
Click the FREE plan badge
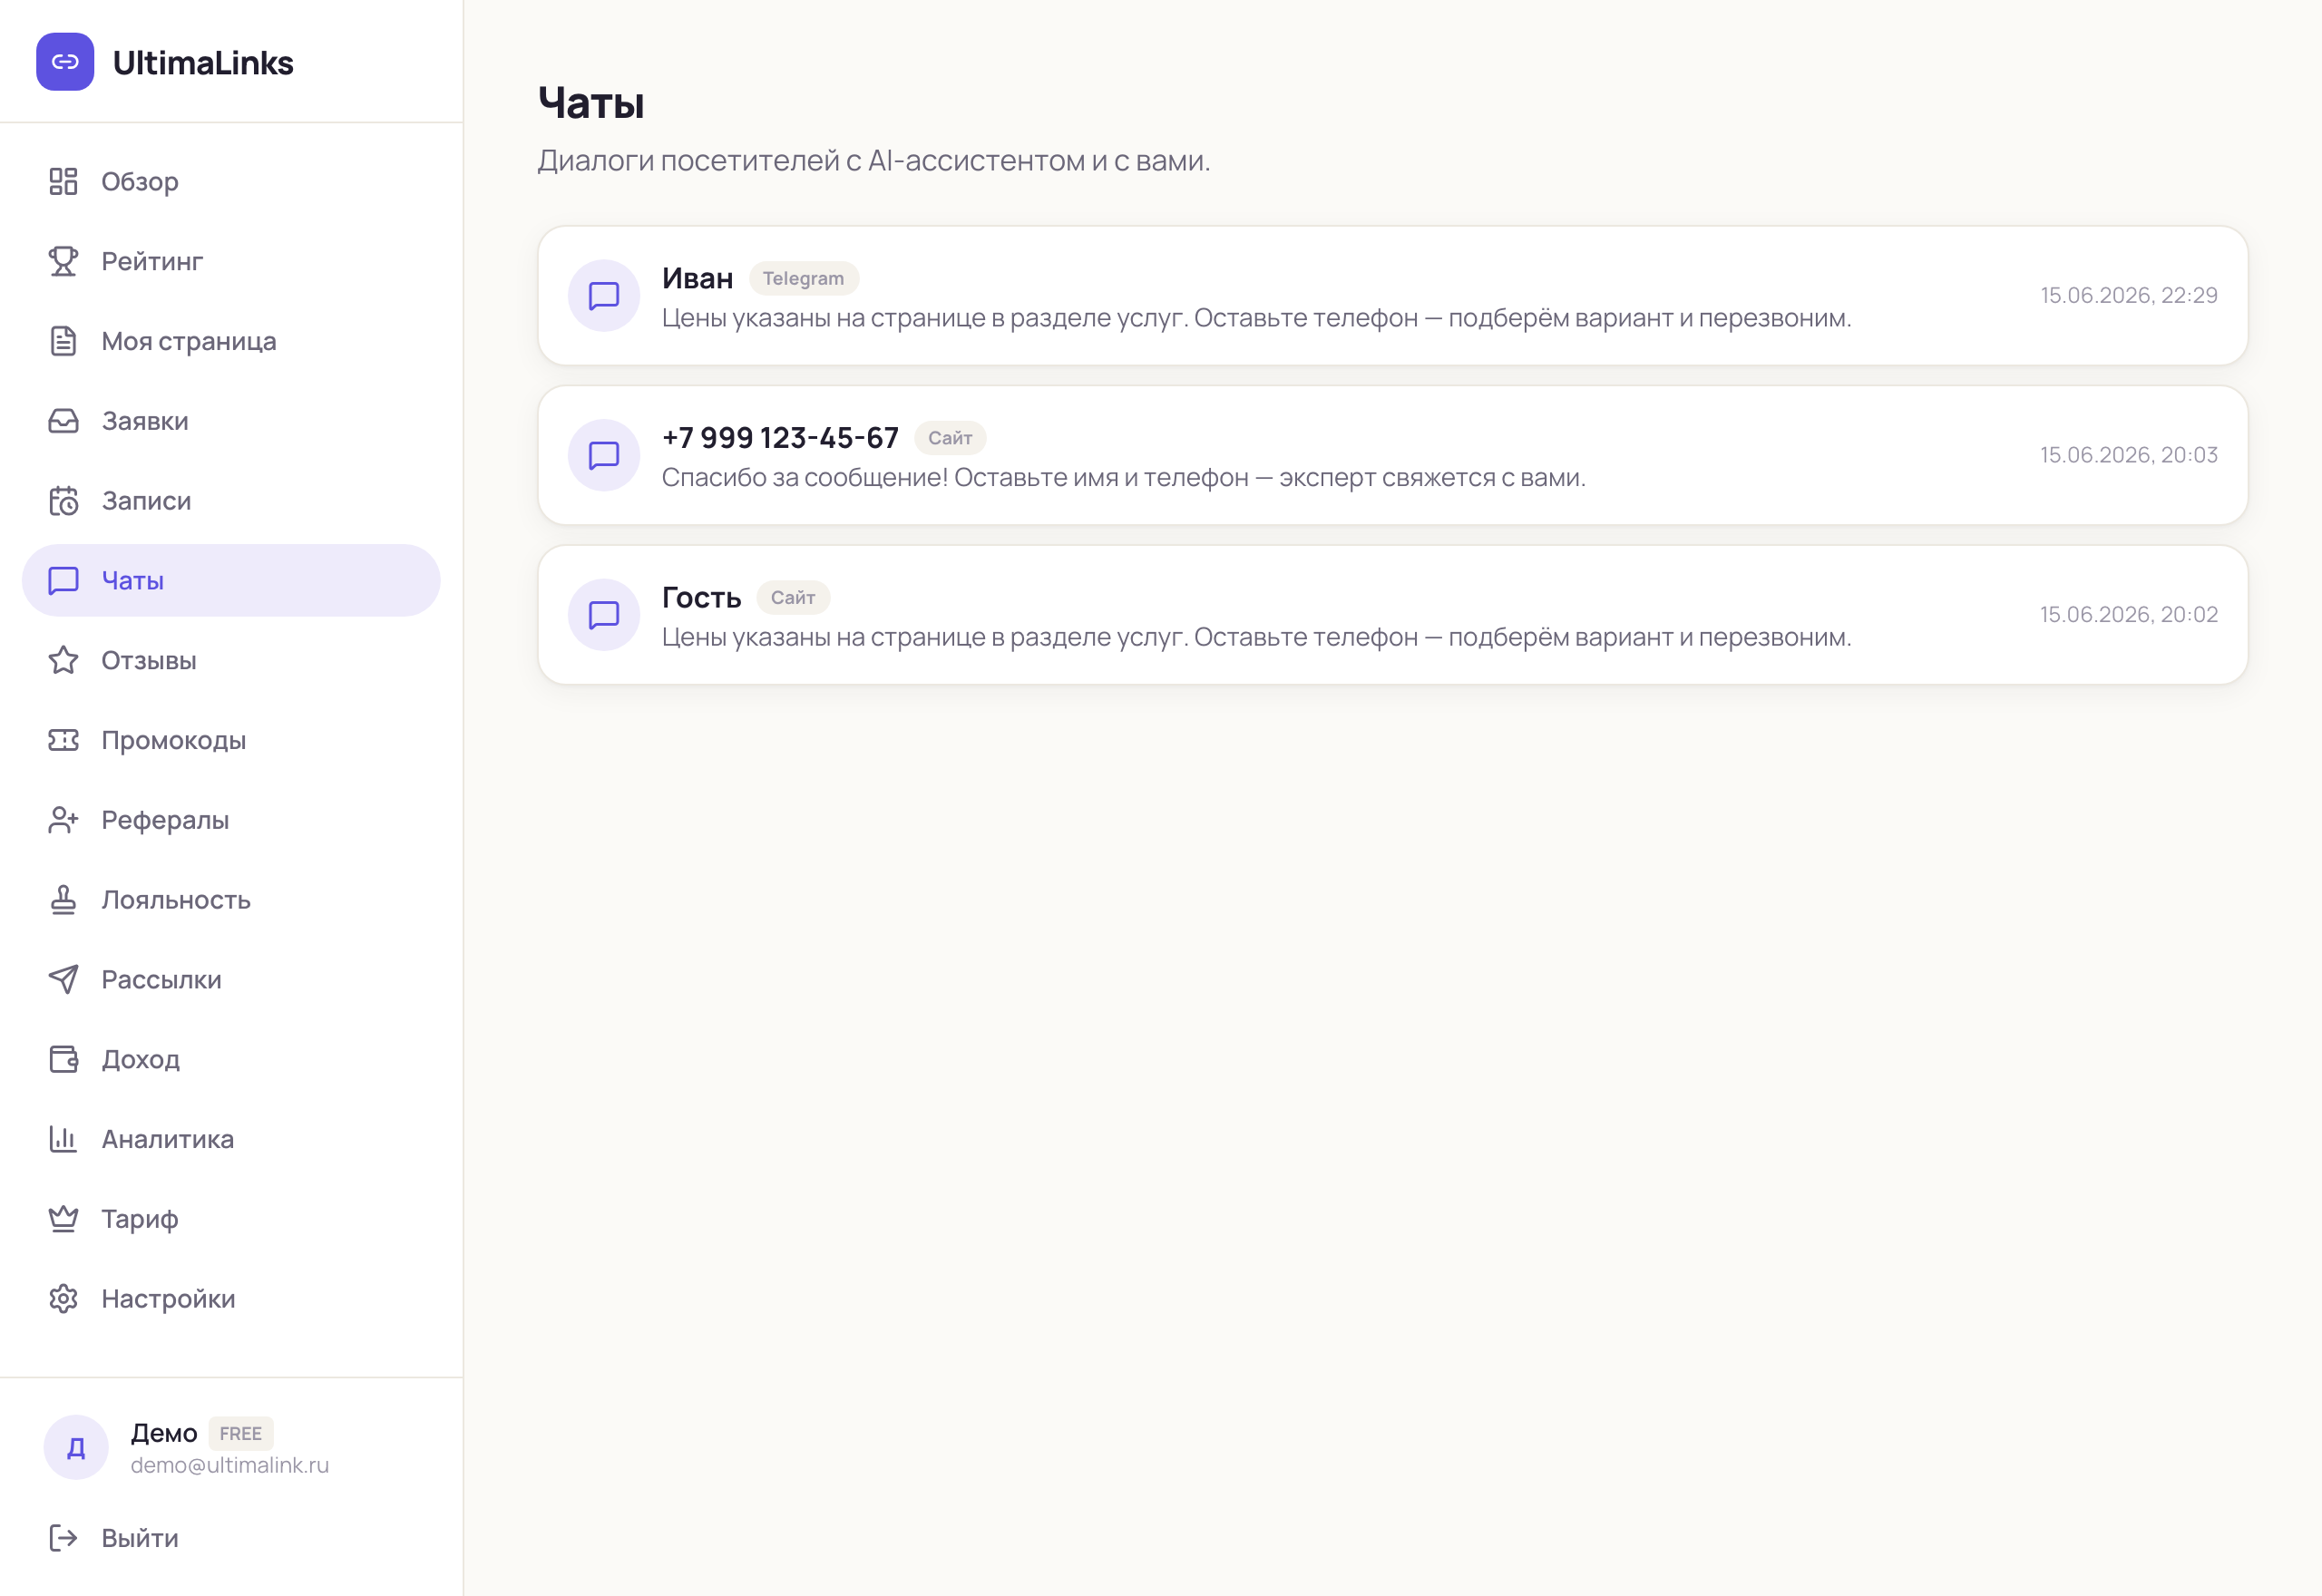pyautogui.click(x=240, y=1433)
